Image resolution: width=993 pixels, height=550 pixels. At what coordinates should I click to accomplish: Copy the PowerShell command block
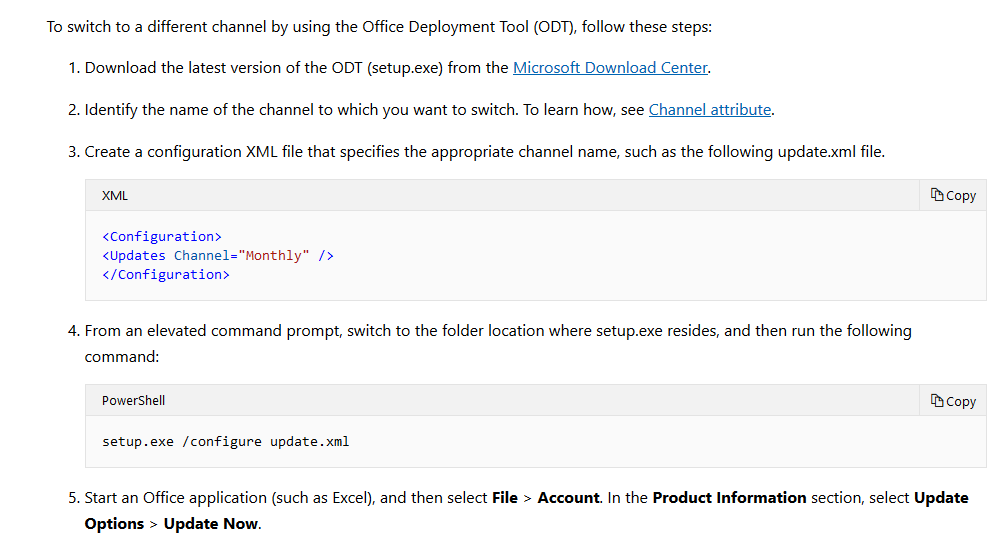pos(953,400)
